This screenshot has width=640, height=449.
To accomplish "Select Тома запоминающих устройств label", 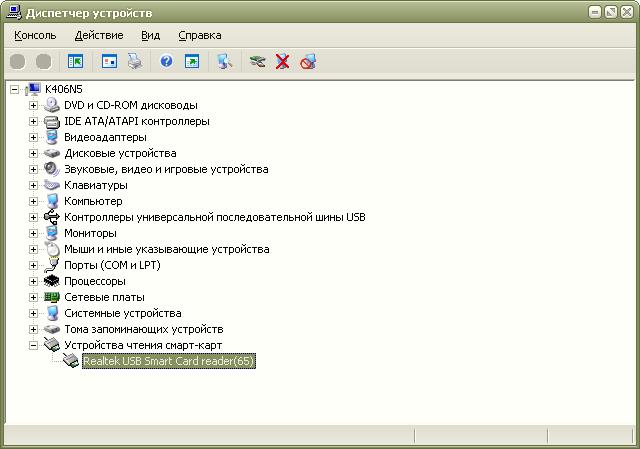I will (144, 329).
